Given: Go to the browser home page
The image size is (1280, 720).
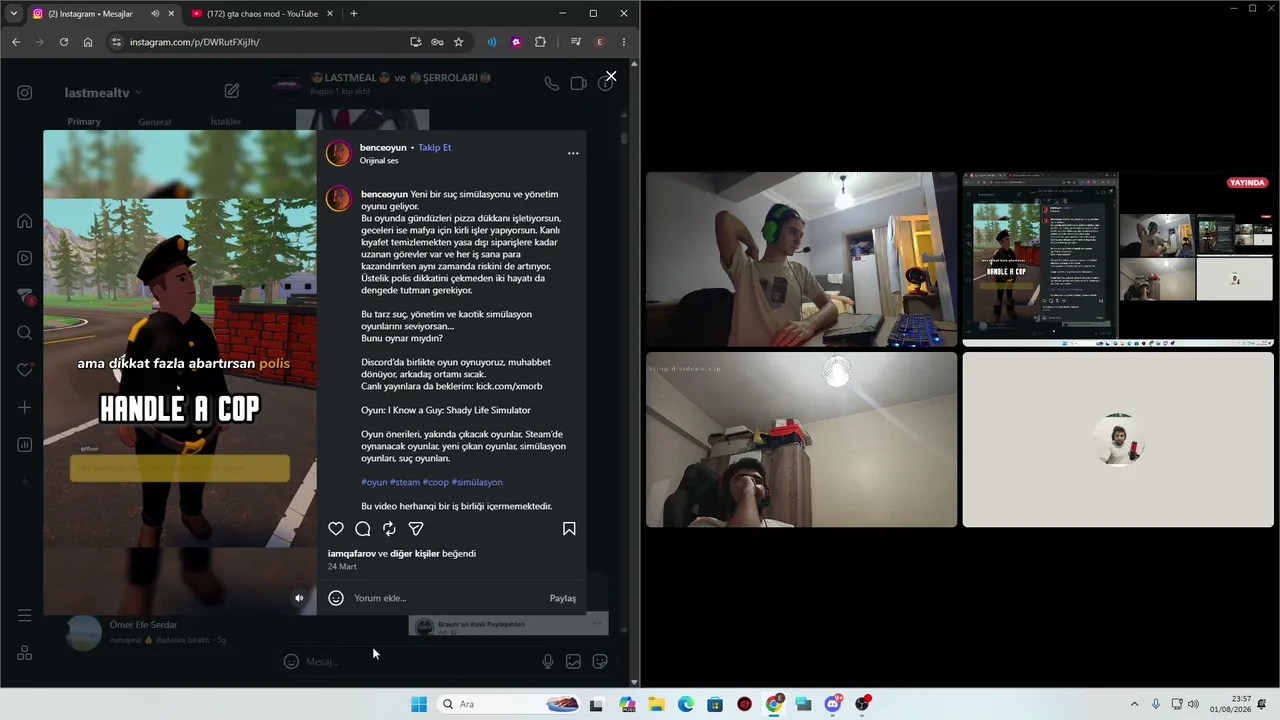Looking at the screenshot, I should pyautogui.click(x=88, y=42).
